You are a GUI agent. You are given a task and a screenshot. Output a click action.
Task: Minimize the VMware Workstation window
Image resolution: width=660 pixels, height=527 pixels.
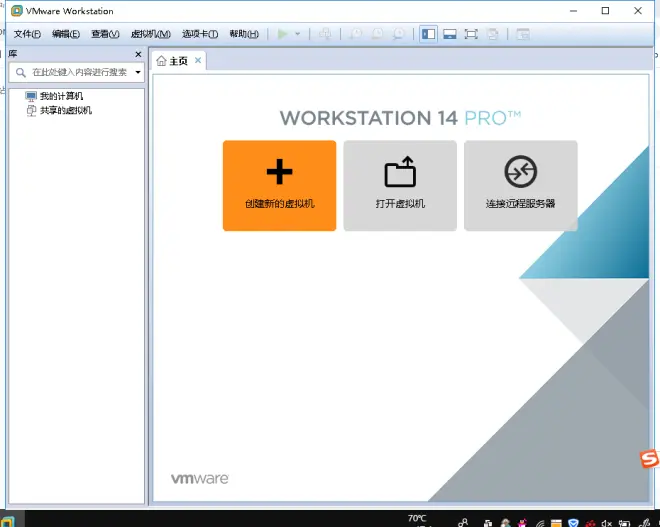point(573,11)
